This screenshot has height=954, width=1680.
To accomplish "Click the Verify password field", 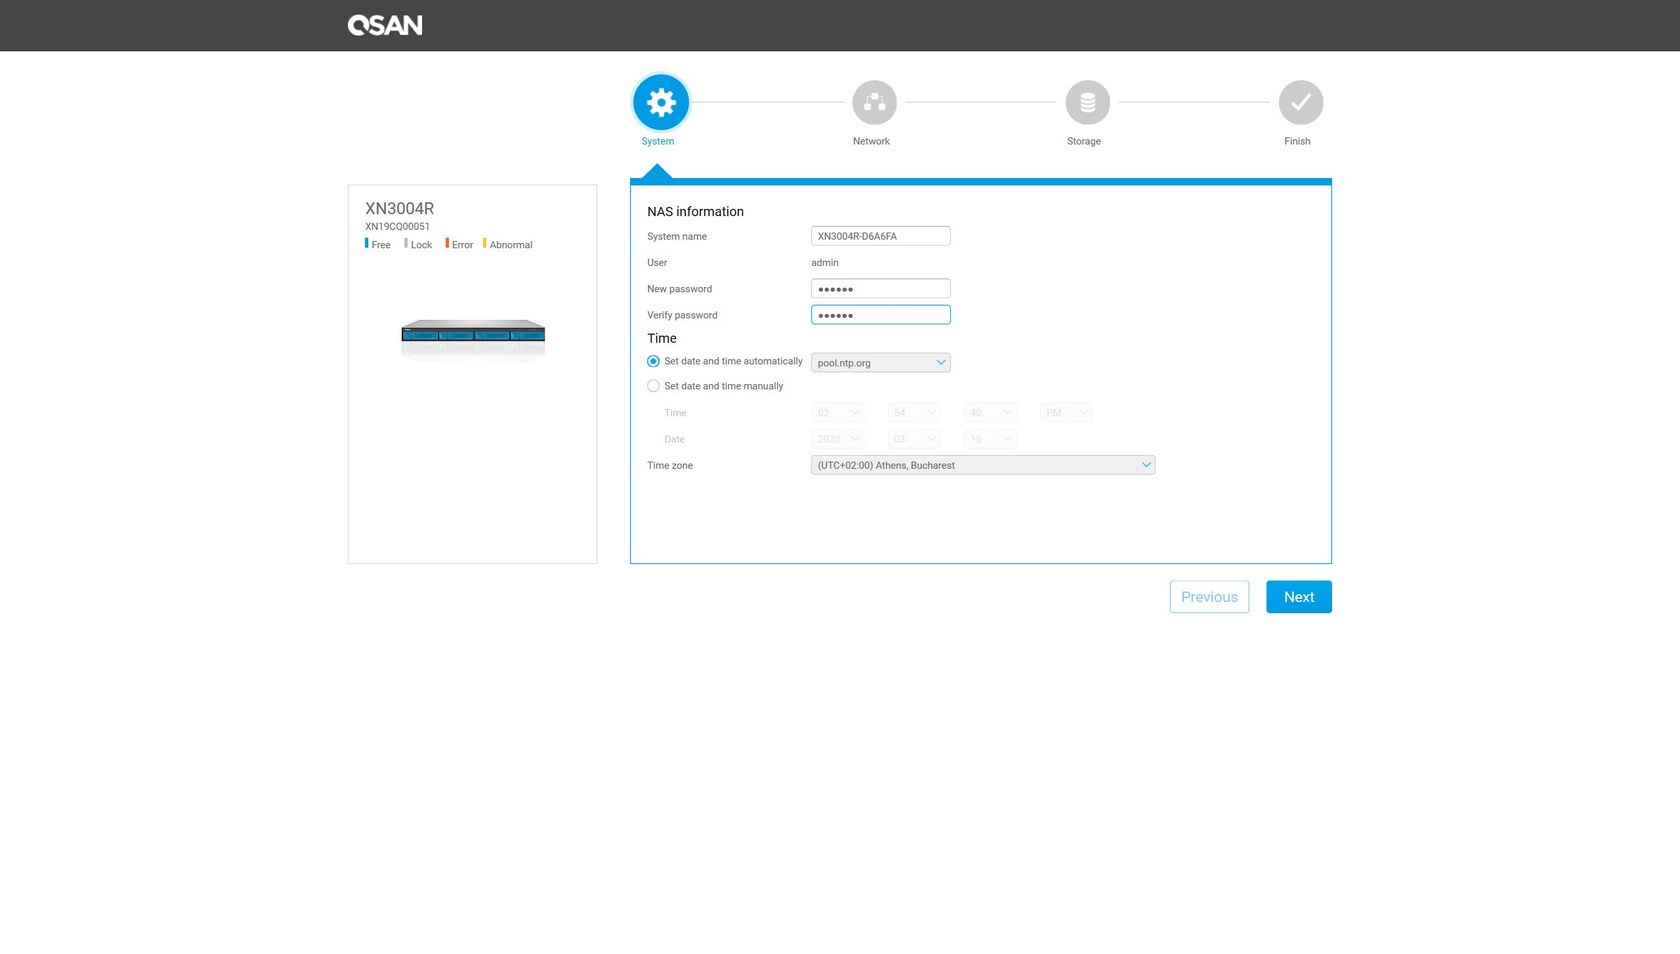I will pyautogui.click(x=880, y=315).
